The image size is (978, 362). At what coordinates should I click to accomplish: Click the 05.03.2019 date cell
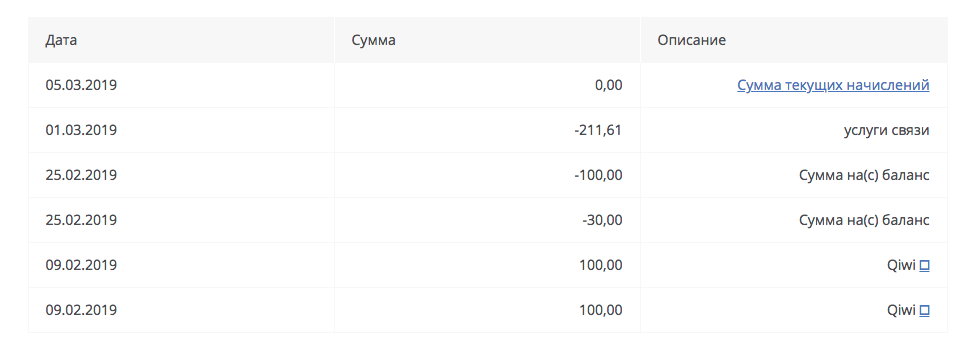coord(81,86)
